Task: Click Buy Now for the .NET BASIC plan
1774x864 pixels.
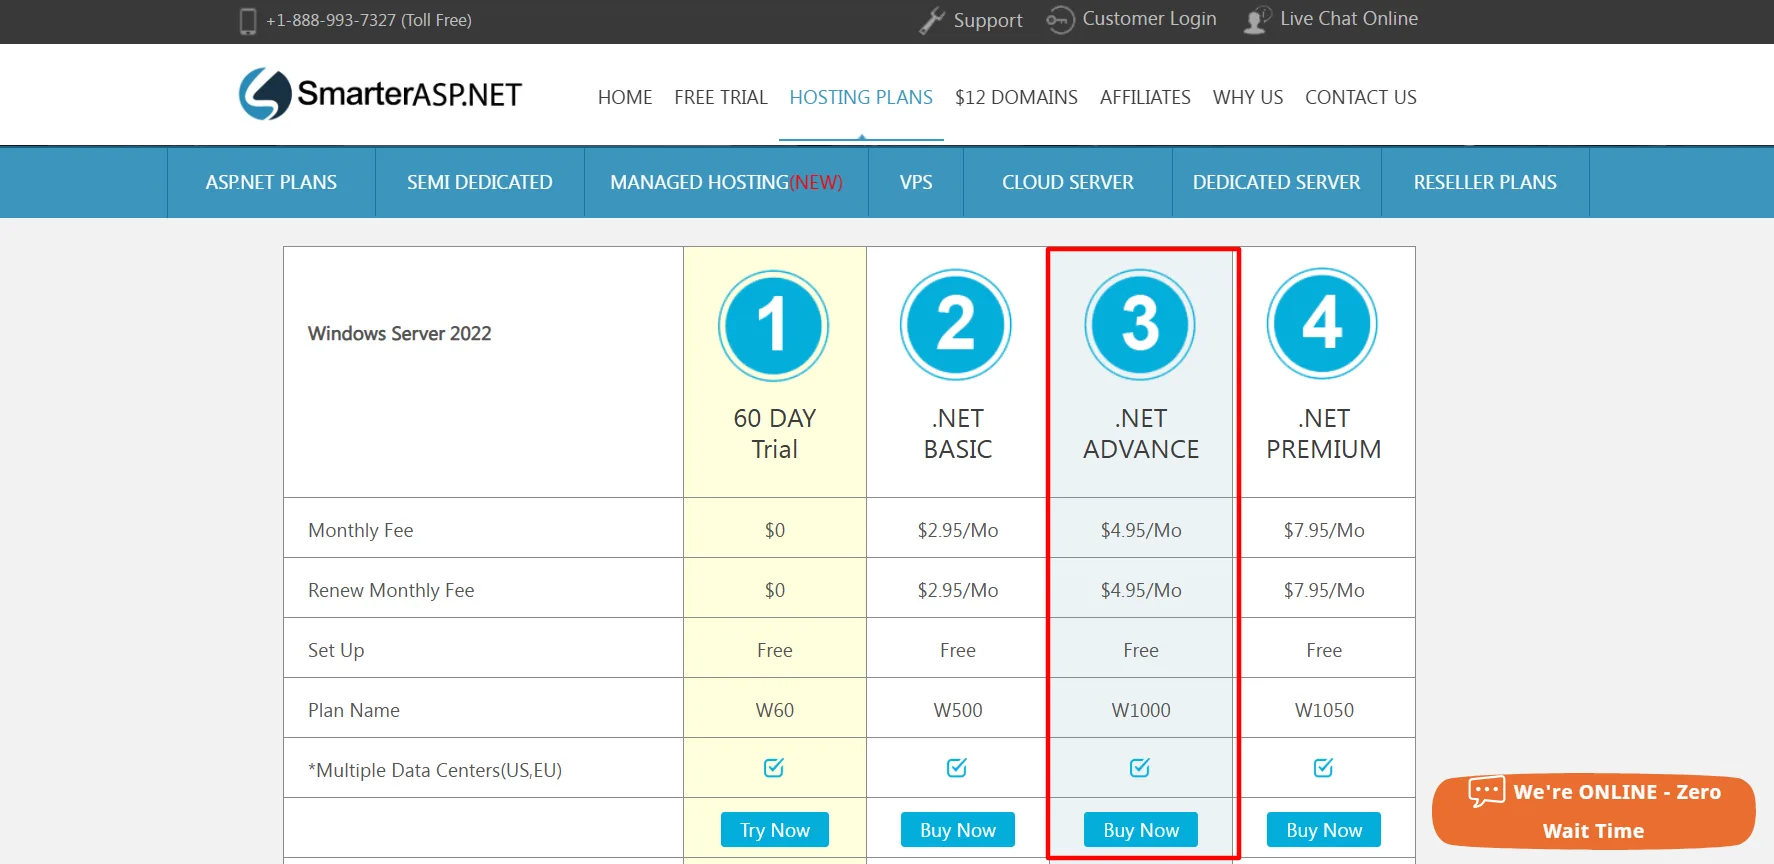Action: (x=958, y=830)
